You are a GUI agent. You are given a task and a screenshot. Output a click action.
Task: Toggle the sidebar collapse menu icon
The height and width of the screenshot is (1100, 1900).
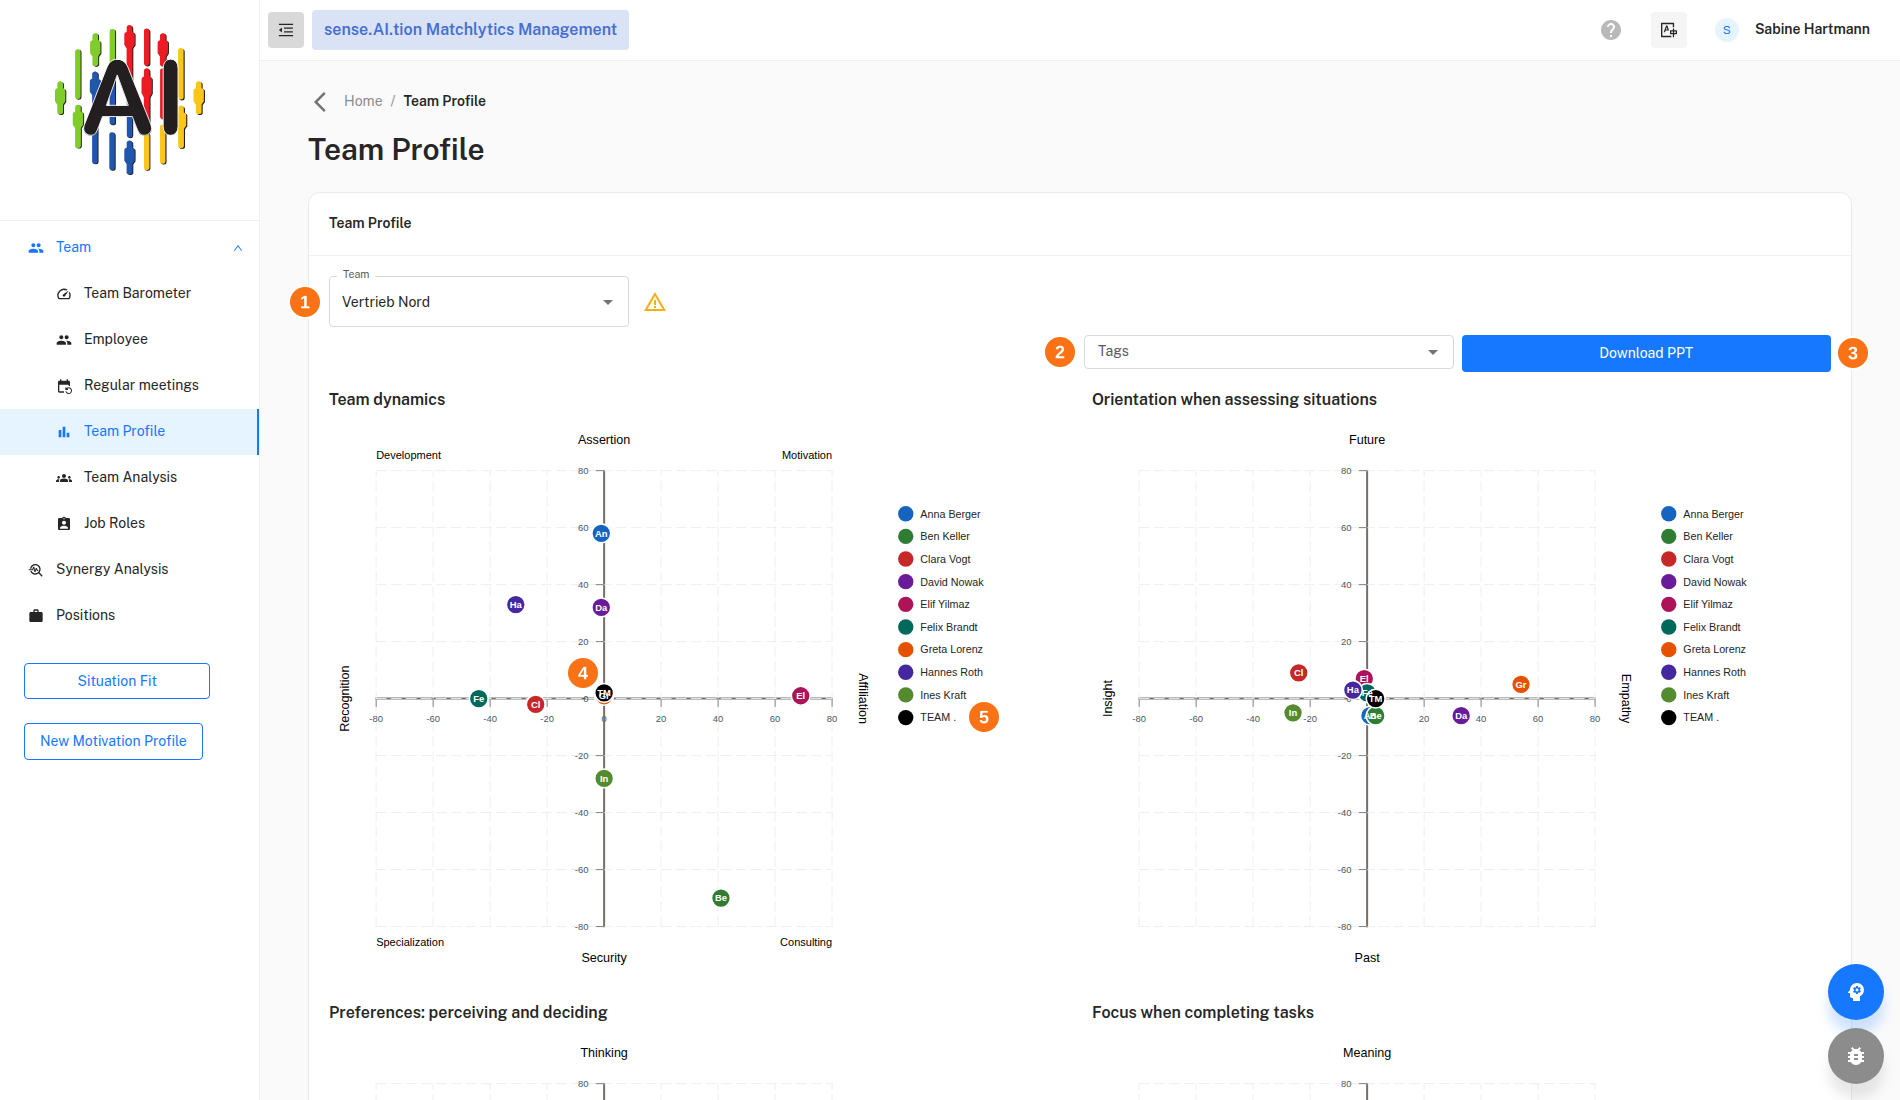286,30
